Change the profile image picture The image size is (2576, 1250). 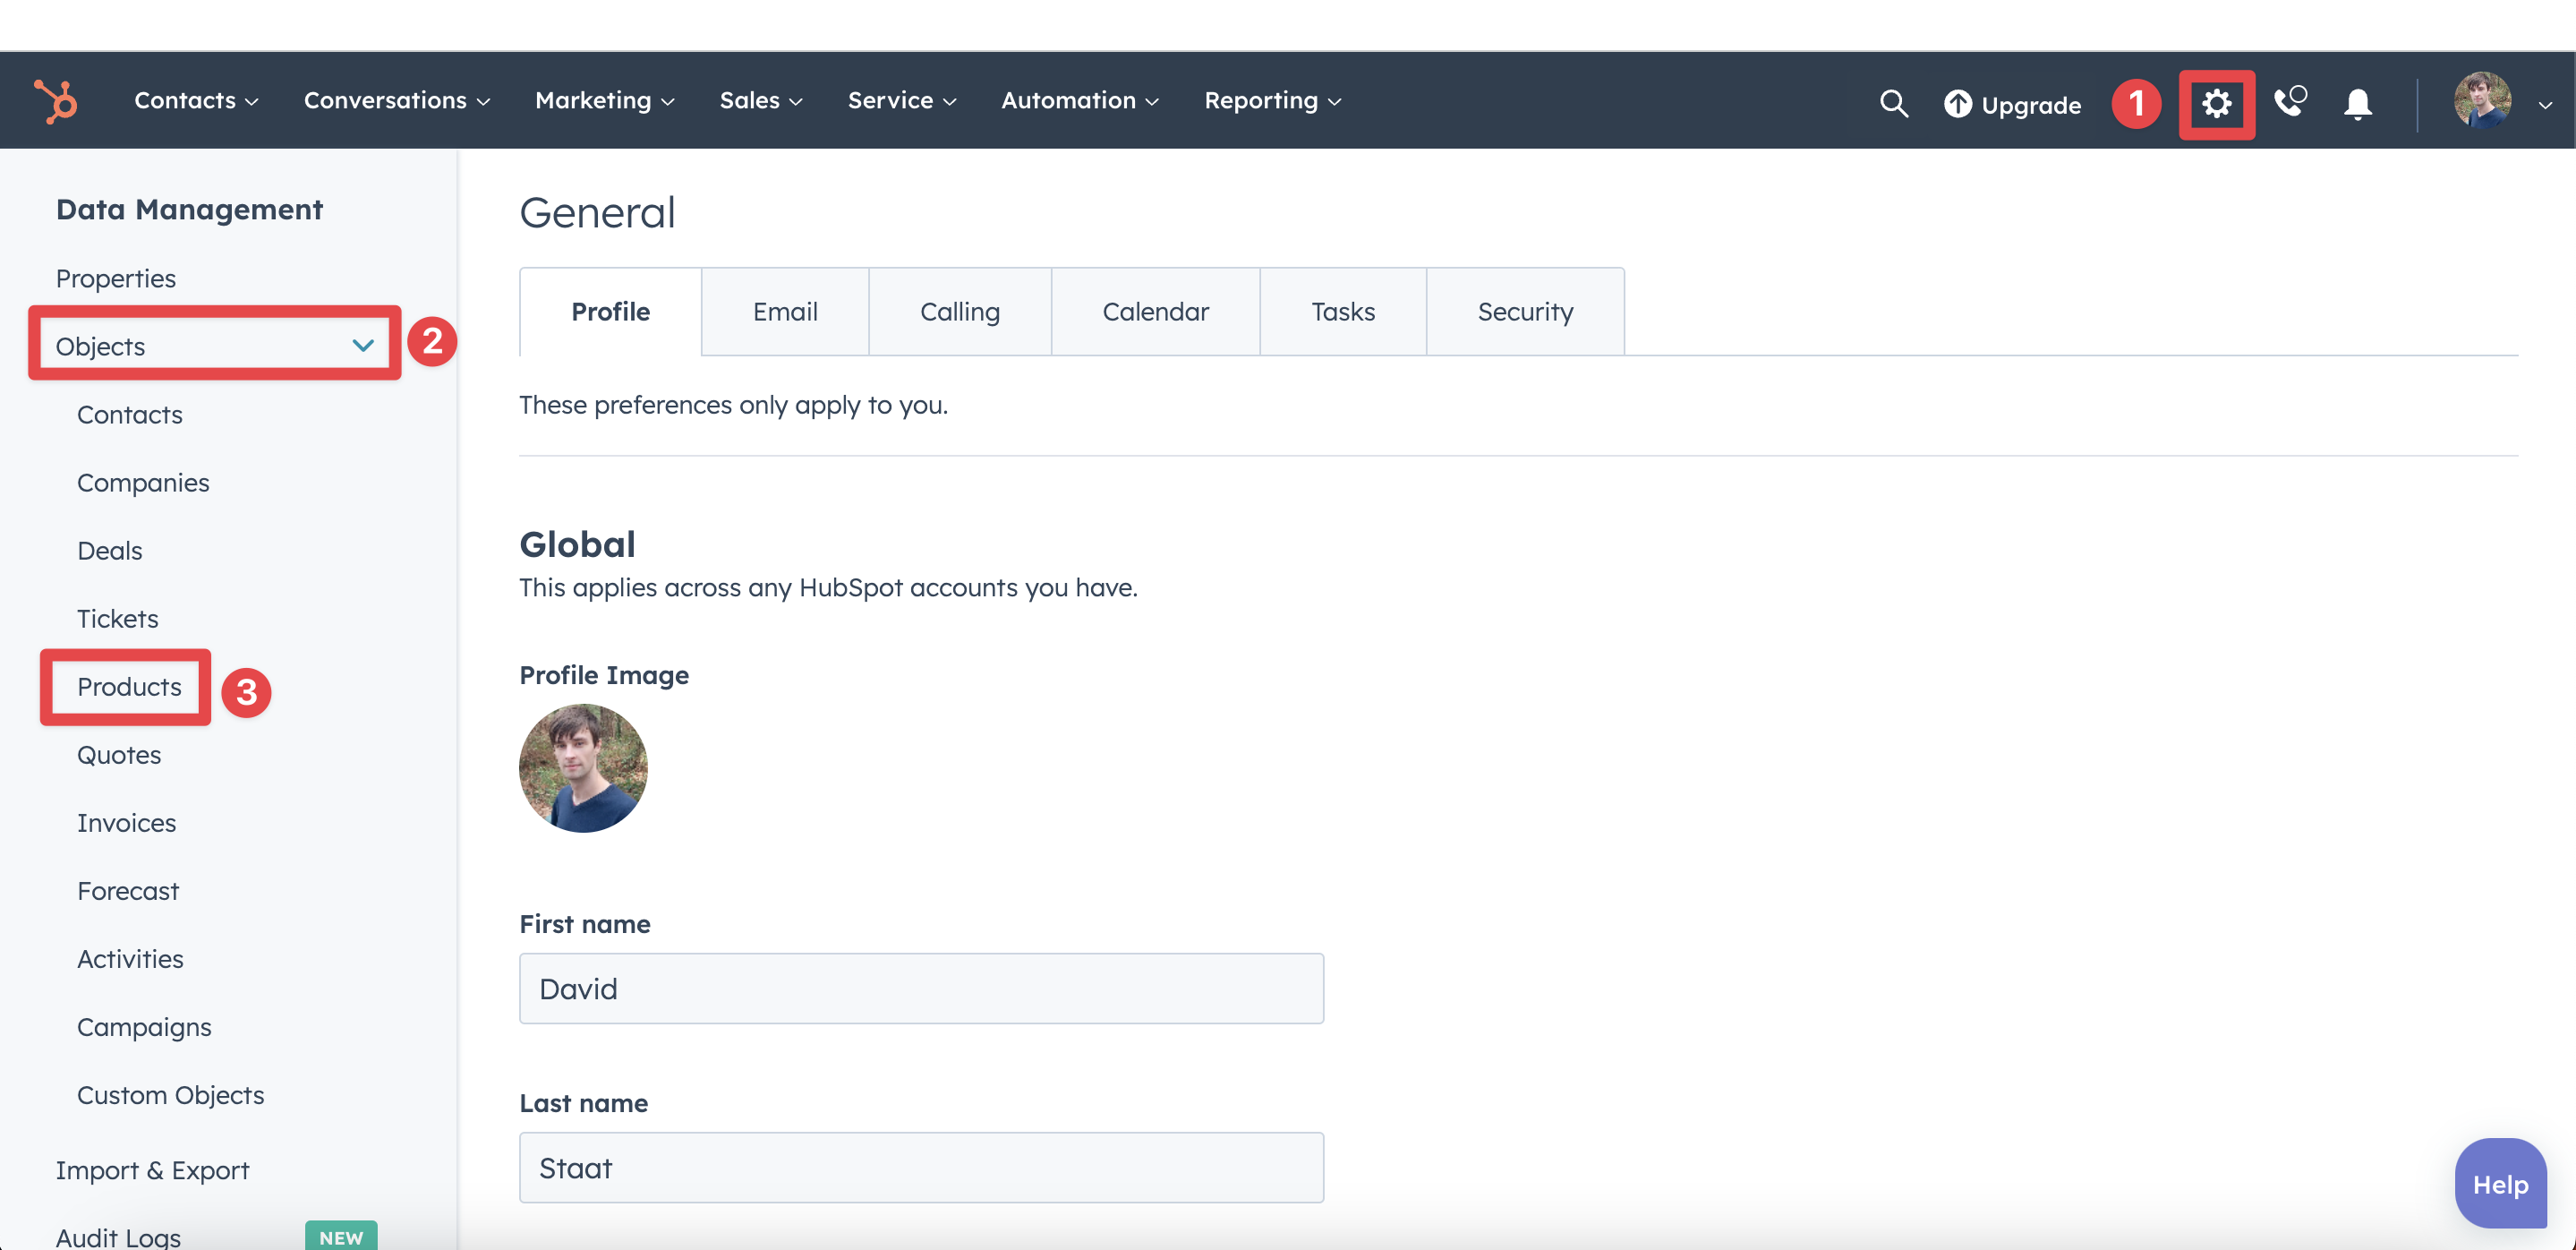(583, 768)
